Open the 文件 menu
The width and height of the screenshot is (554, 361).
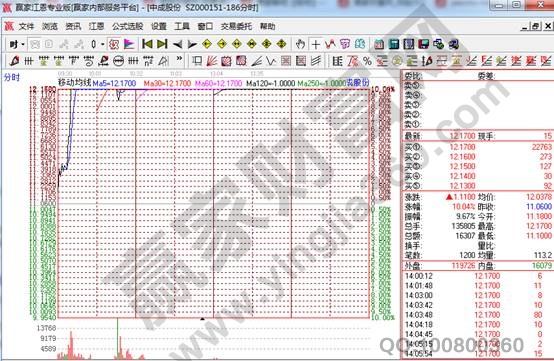[x=26, y=26]
